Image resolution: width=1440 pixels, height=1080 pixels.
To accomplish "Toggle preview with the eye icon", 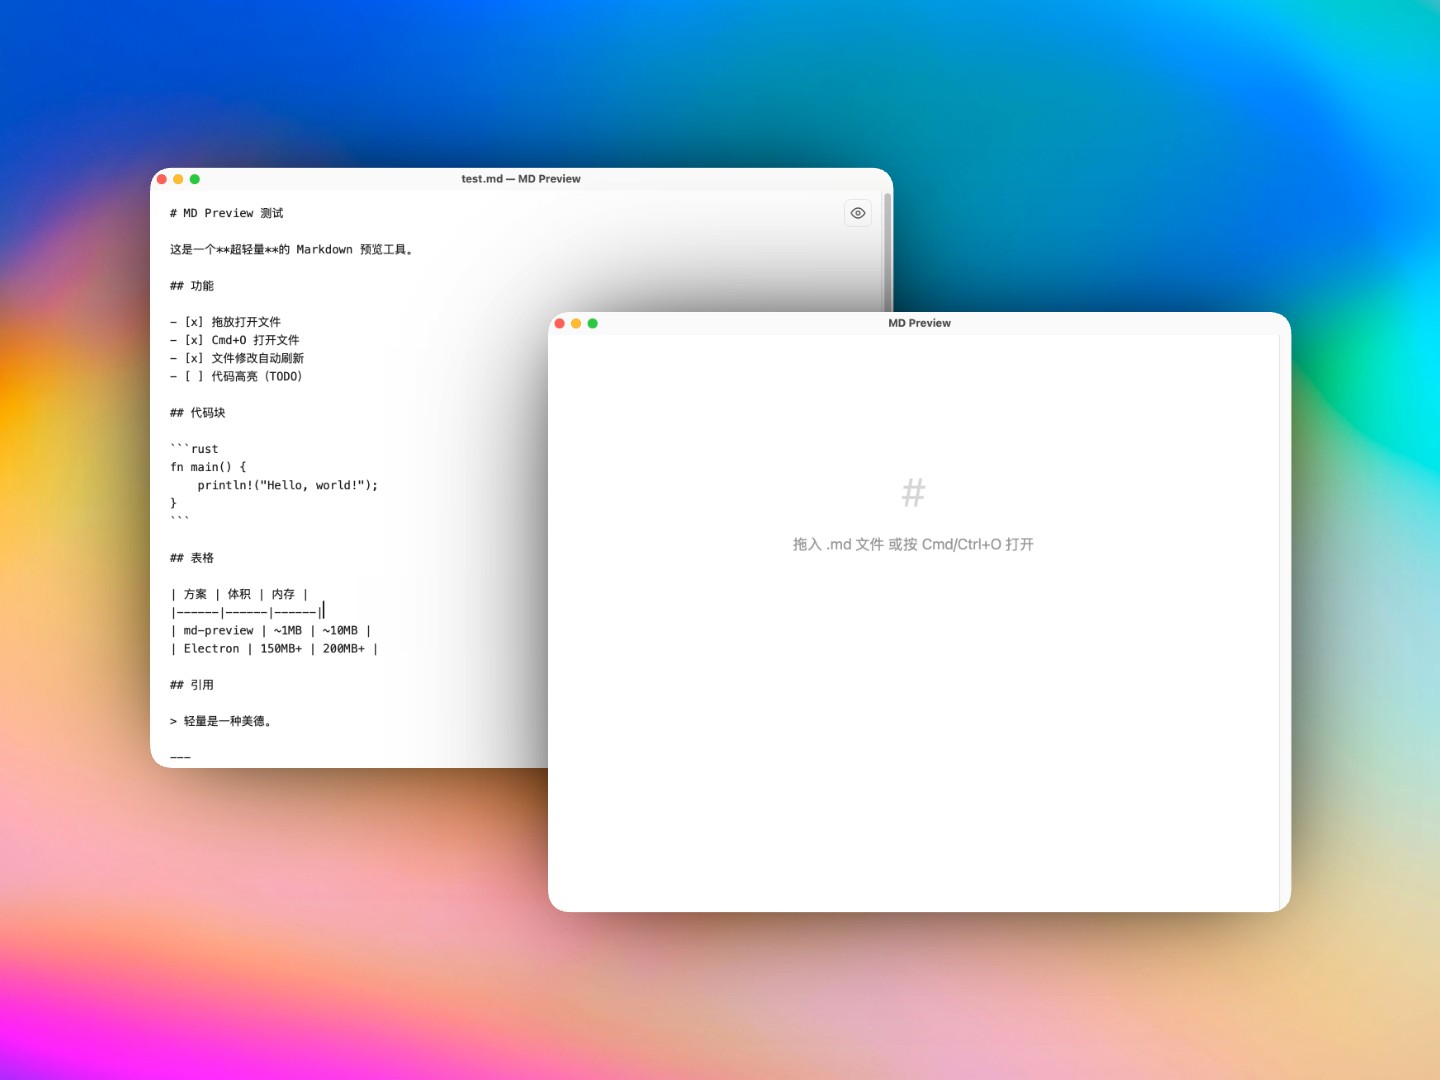I will pos(858,213).
